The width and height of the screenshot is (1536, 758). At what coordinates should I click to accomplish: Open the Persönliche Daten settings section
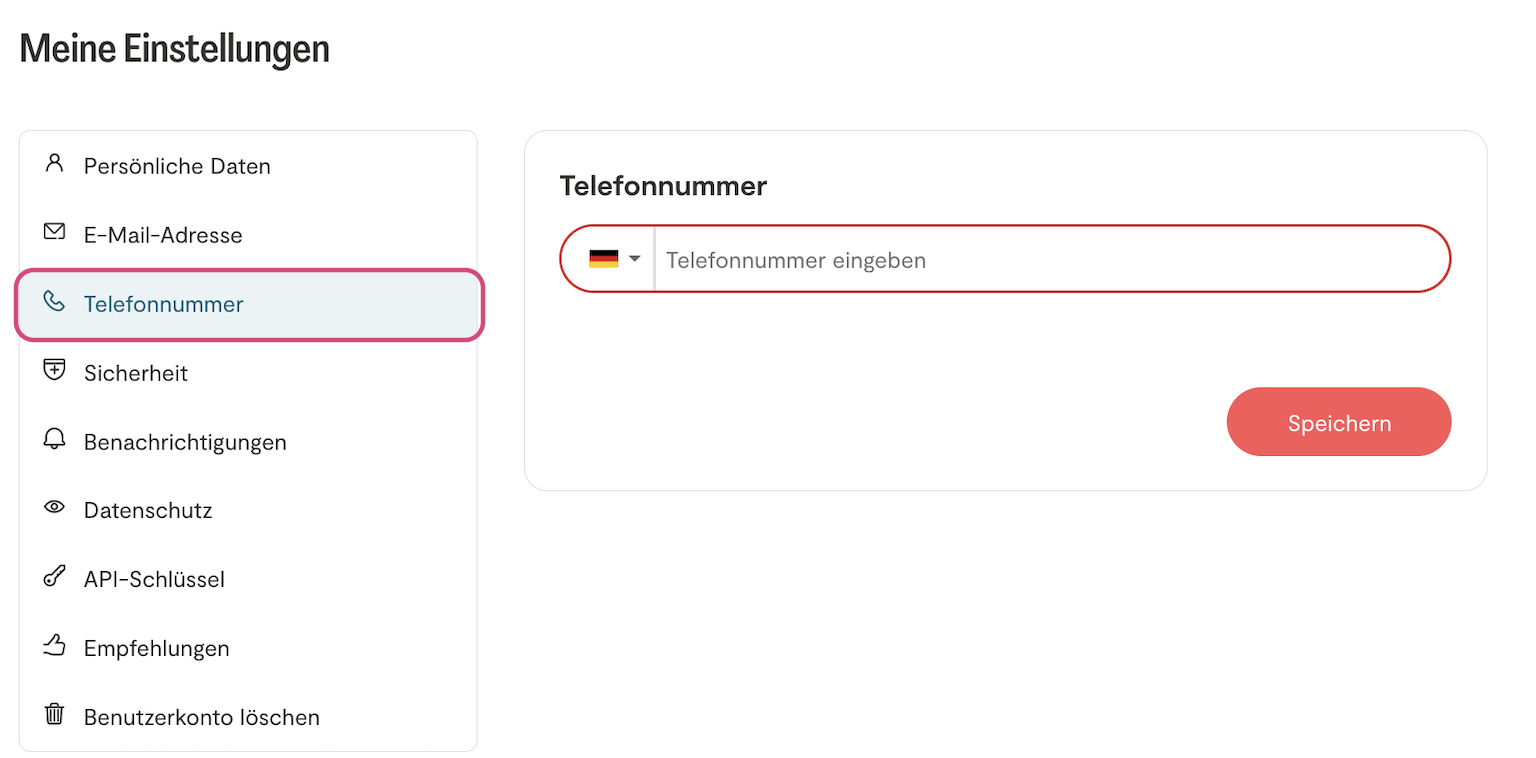(x=177, y=166)
